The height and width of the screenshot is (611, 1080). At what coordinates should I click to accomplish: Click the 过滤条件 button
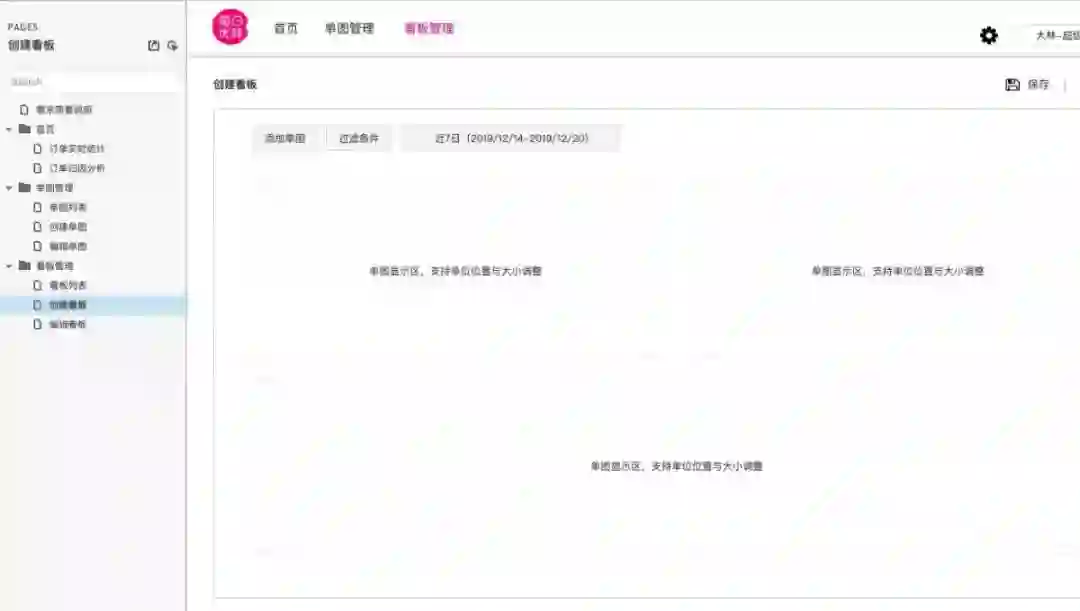pyautogui.click(x=359, y=138)
